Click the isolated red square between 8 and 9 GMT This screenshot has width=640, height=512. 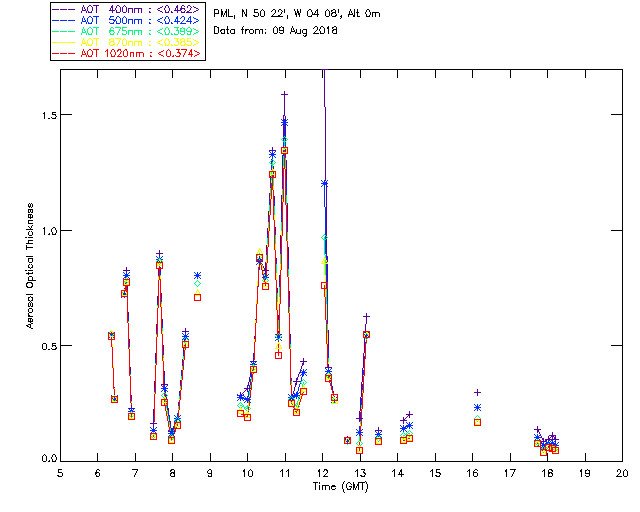[x=198, y=297]
